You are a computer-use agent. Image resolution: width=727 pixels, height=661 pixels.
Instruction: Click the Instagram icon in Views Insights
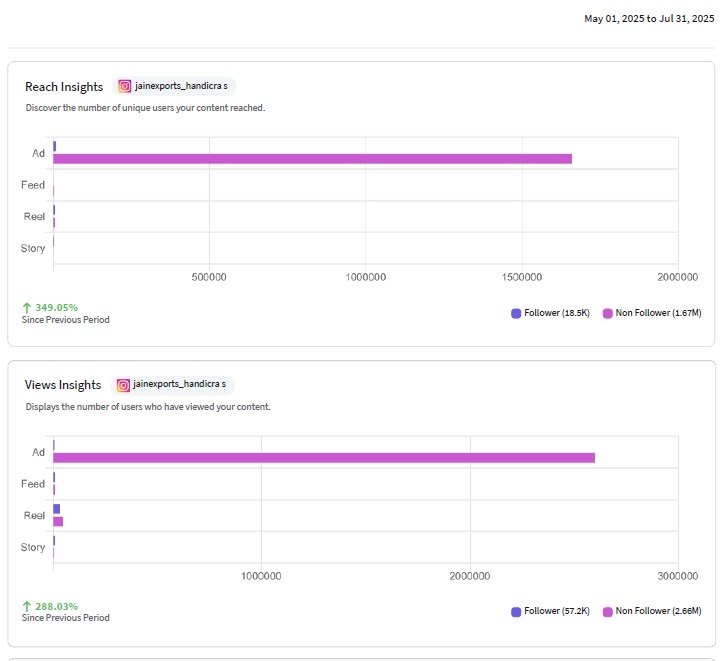point(123,385)
